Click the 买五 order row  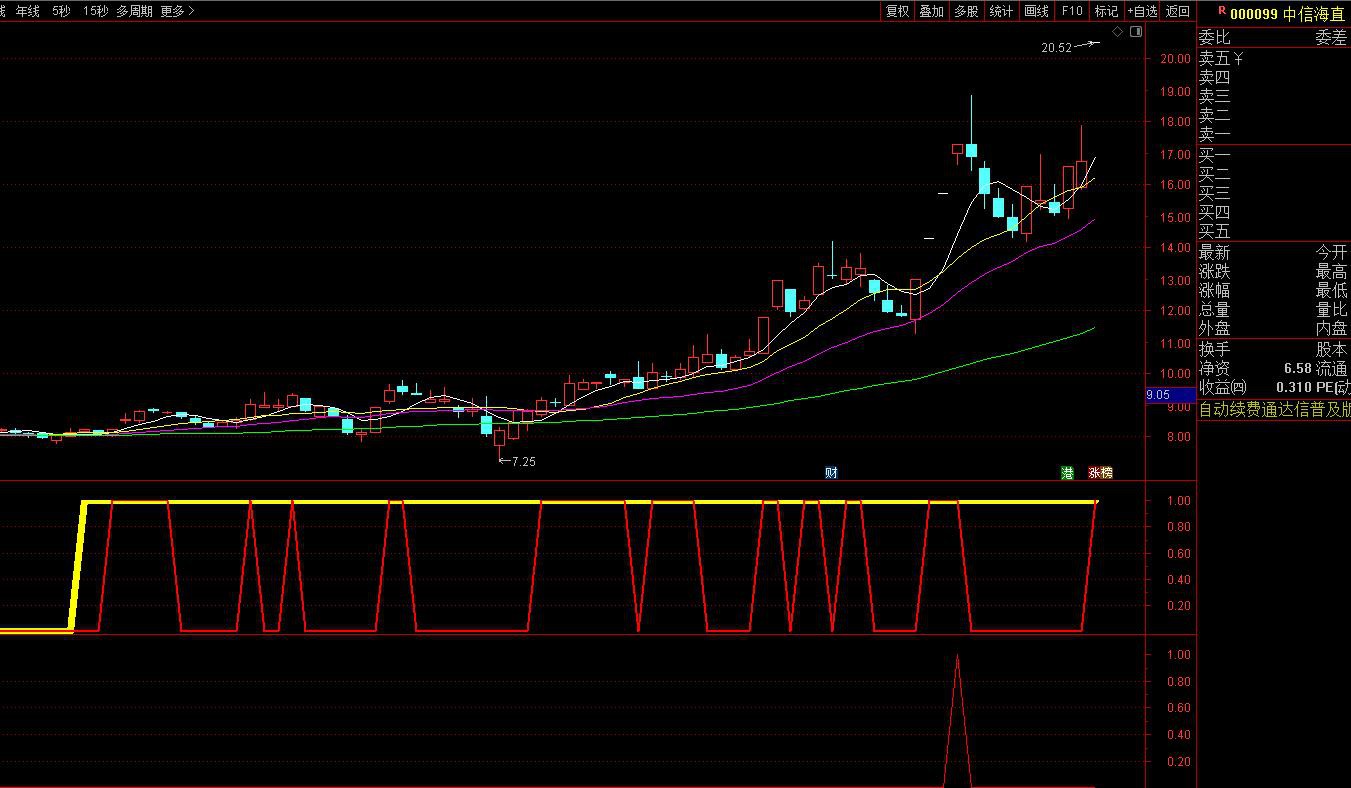(x=1274, y=231)
